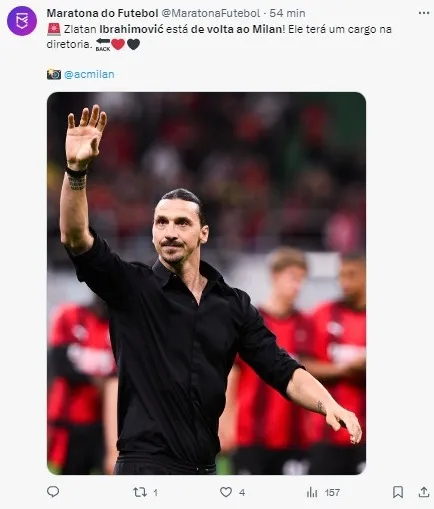Click the red siren emoji
This screenshot has width=434, height=509.
point(54,29)
